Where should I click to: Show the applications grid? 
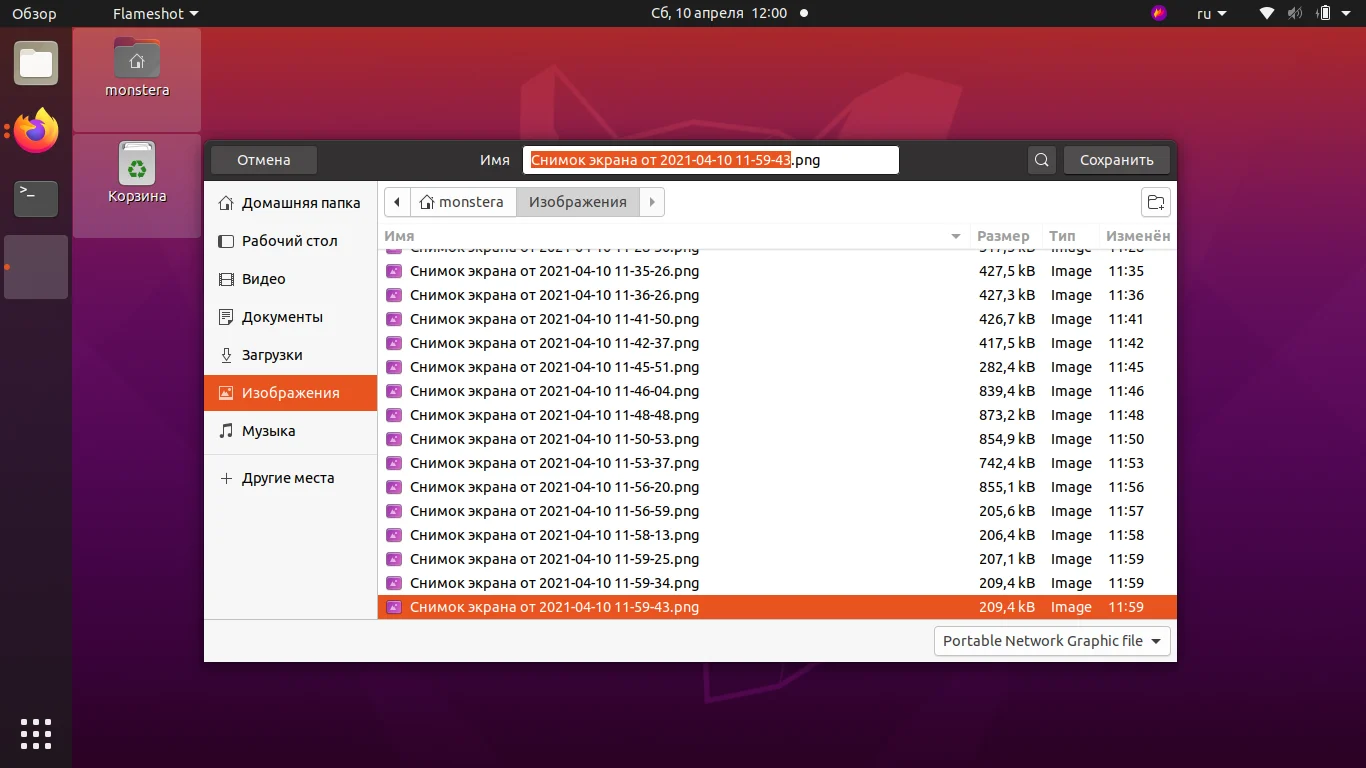point(36,733)
